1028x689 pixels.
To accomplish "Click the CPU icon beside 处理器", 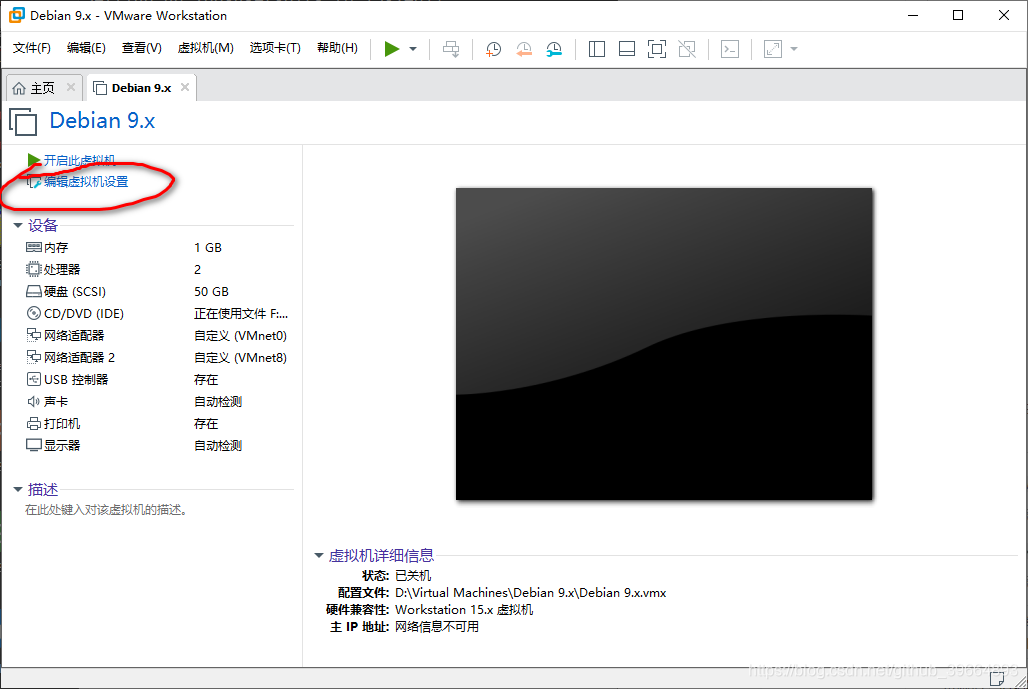I will [x=33, y=269].
